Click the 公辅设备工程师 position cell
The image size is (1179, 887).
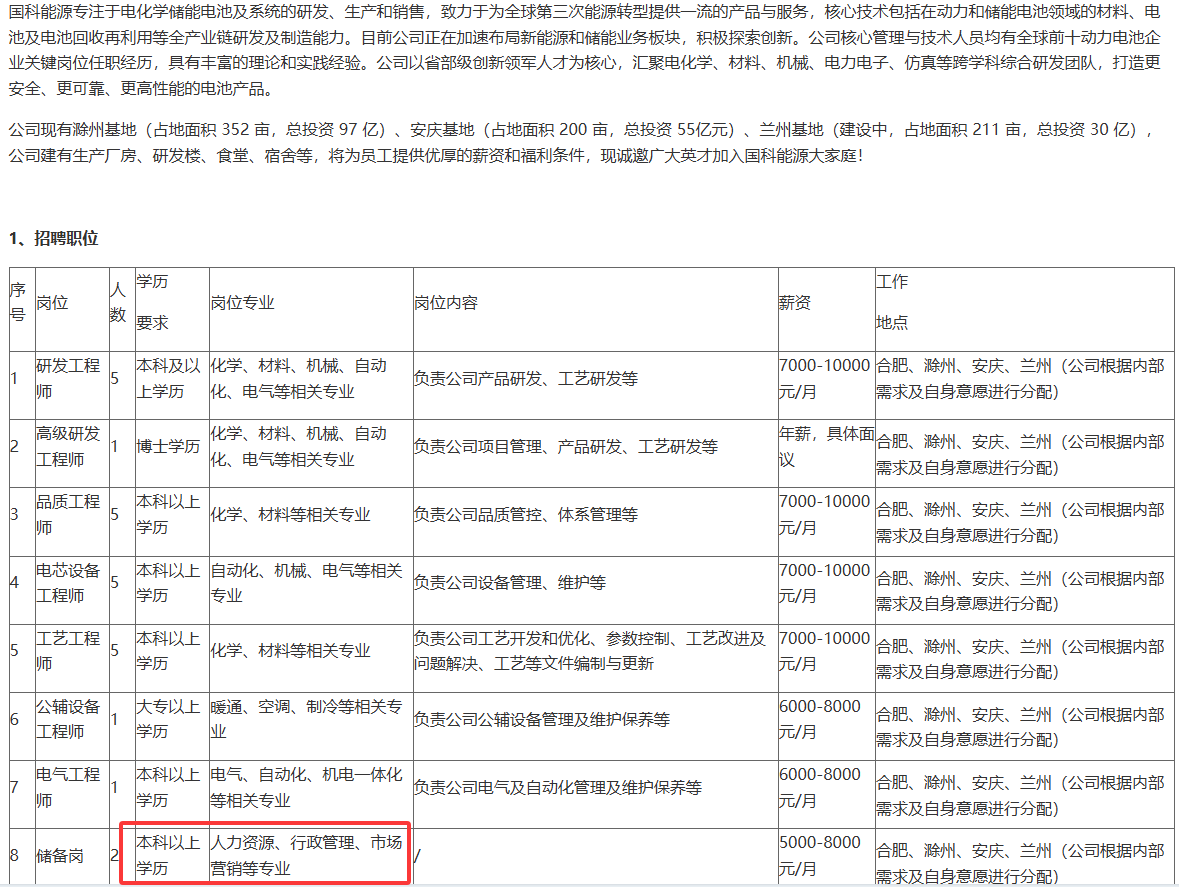coord(68,719)
